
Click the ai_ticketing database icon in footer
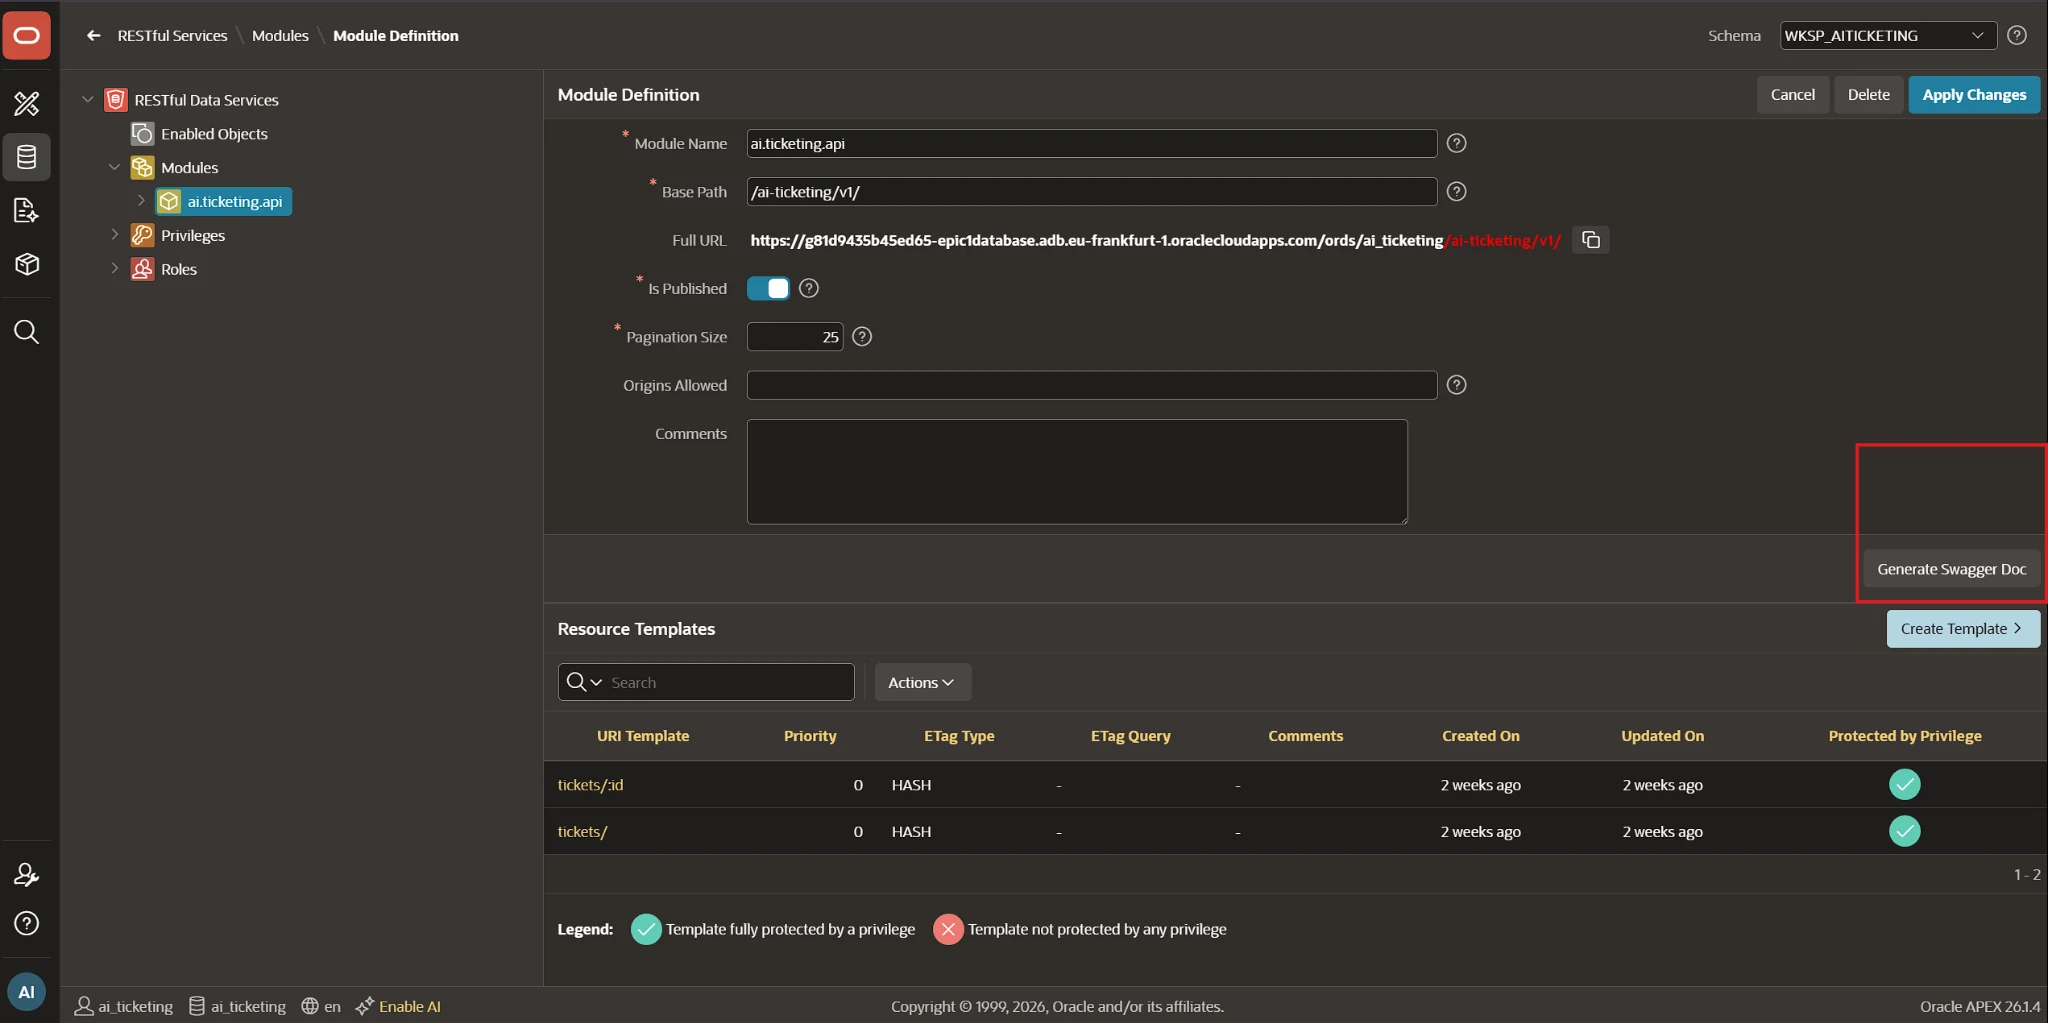pos(197,1006)
